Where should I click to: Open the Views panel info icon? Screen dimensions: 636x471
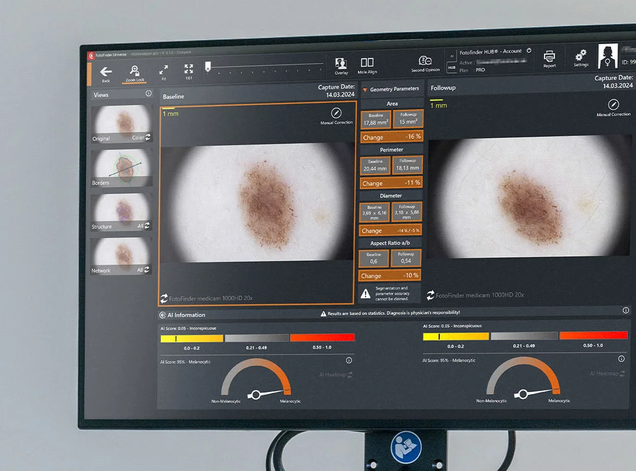coord(148,93)
